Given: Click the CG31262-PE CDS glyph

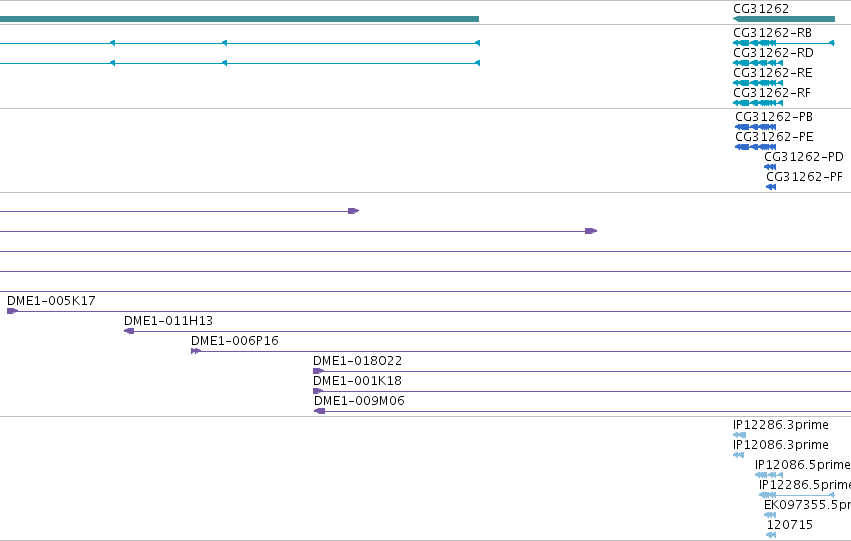Looking at the screenshot, I should coord(755,147).
